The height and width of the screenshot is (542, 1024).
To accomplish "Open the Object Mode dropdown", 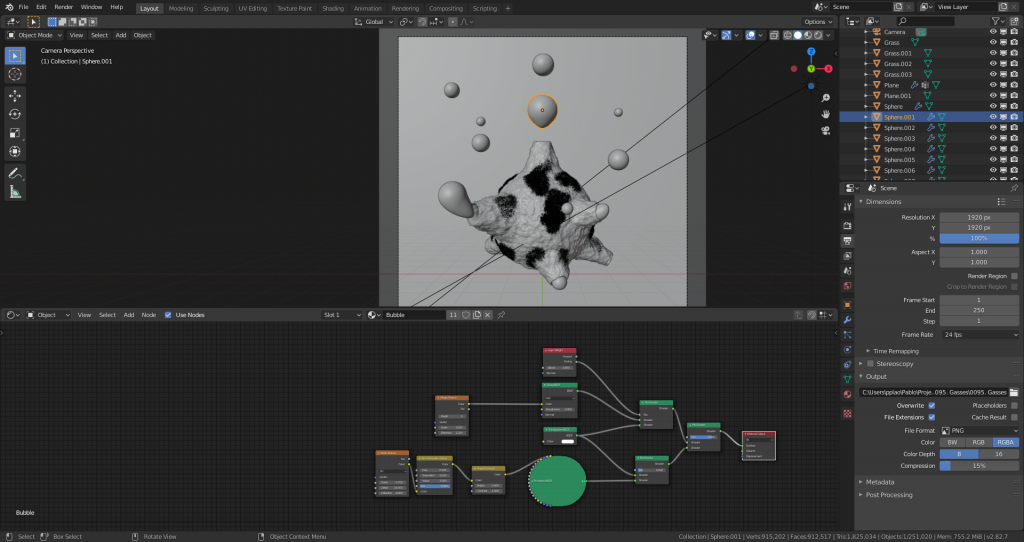I will tap(36, 35).
